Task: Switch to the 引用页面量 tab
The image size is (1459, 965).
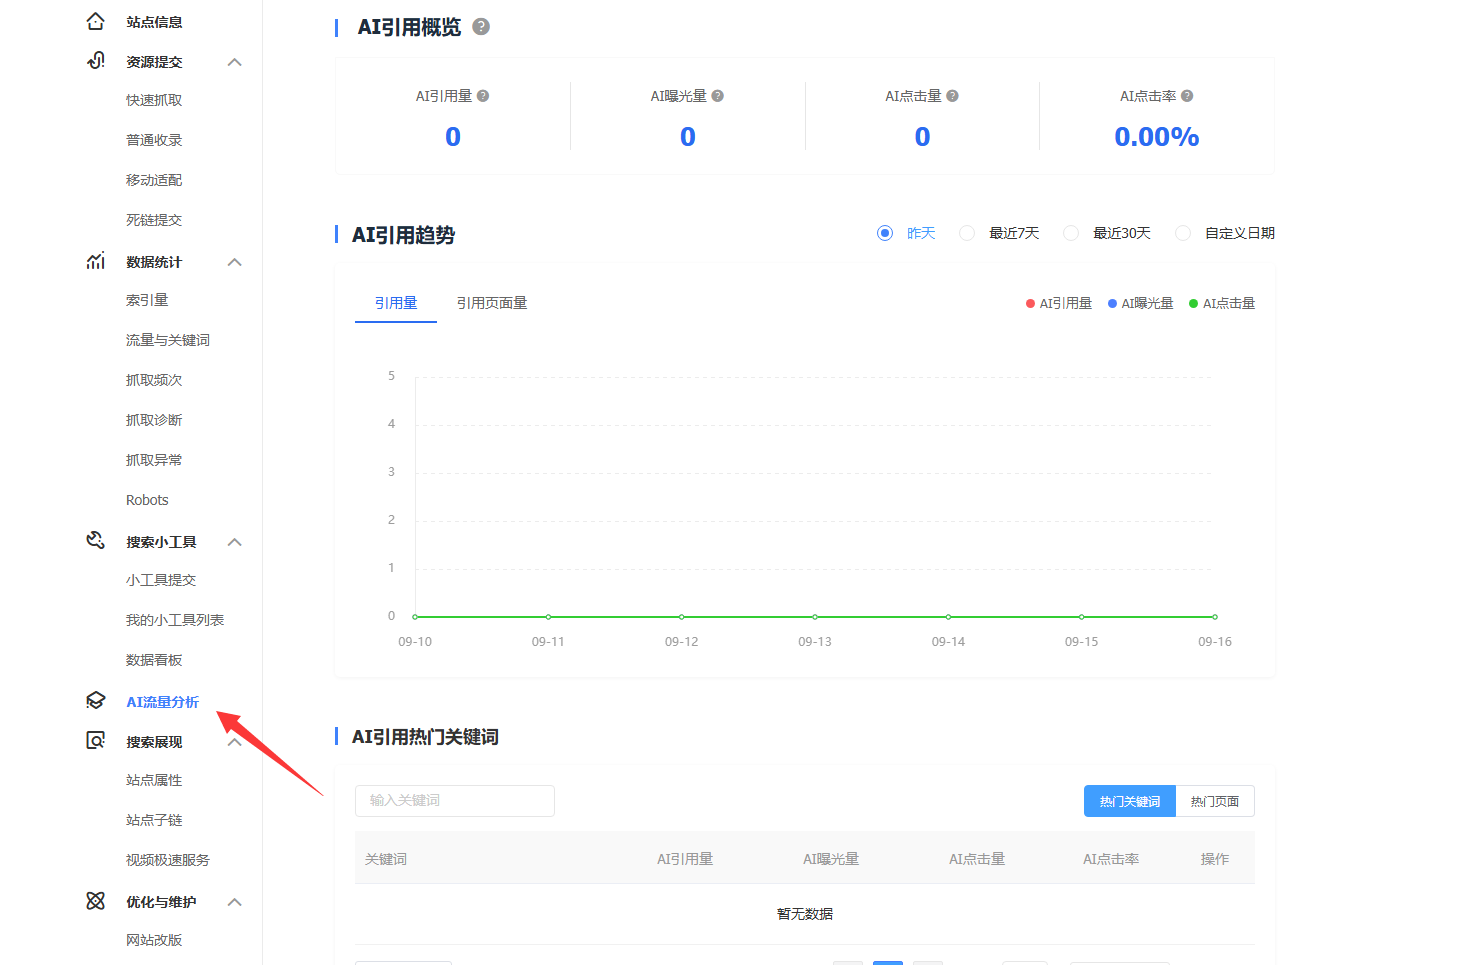Action: [x=492, y=303]
